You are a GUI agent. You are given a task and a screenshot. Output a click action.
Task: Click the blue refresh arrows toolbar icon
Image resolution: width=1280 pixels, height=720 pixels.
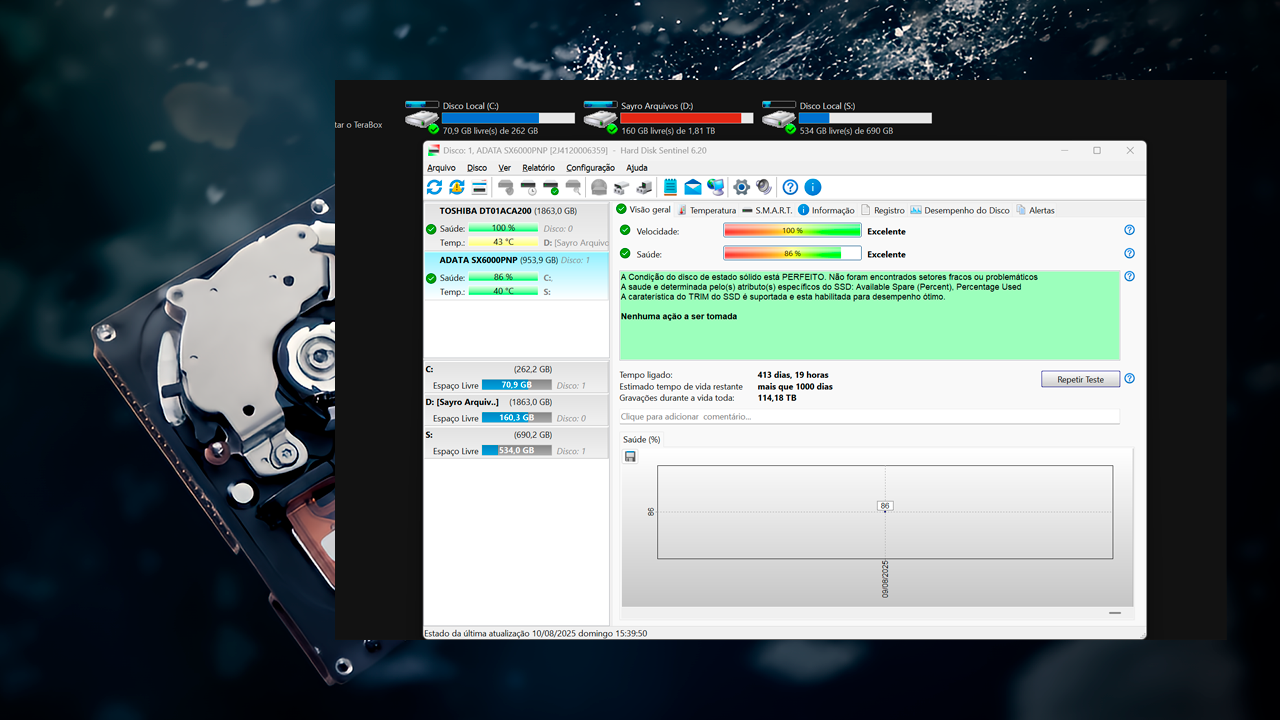pyautogui.click(x=434, y=187)
